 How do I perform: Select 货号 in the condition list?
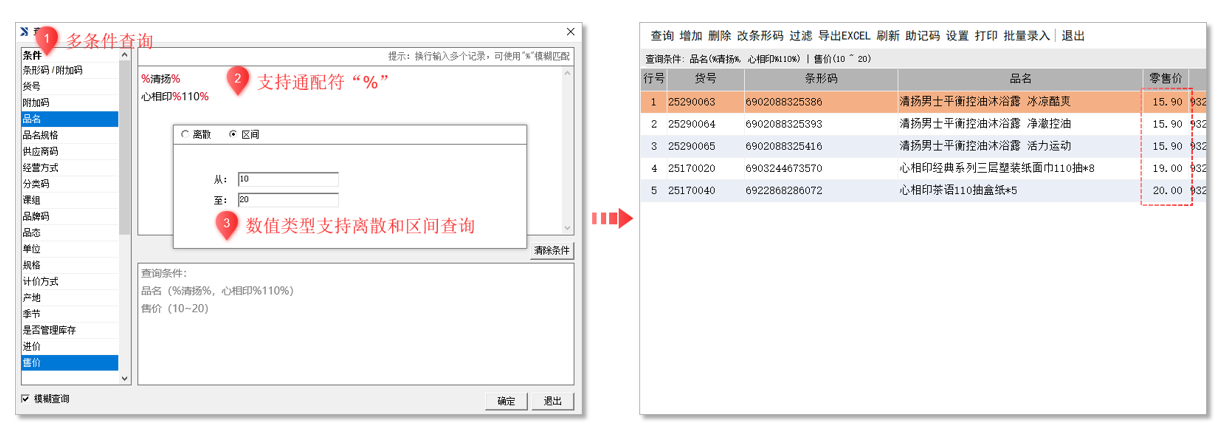(69, 87)
